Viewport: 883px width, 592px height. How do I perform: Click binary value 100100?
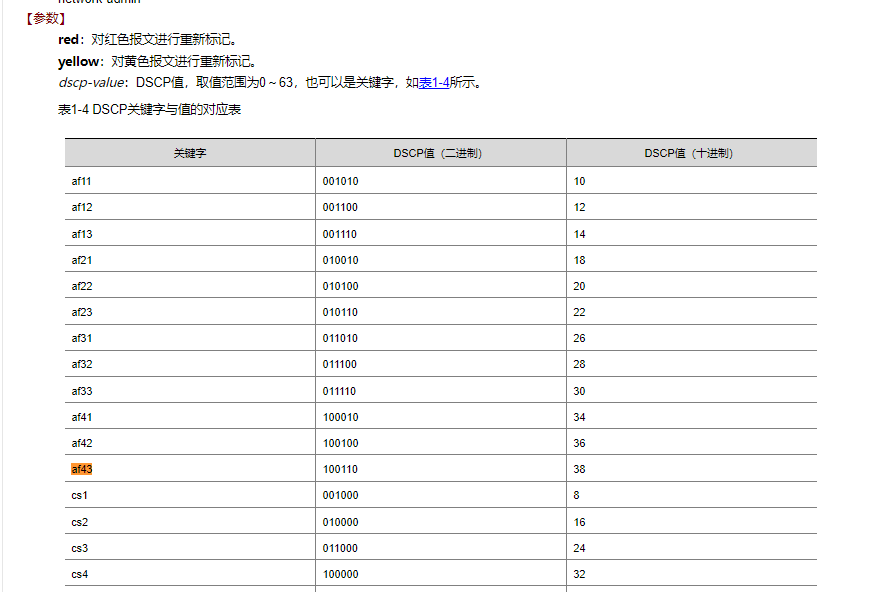pyautogui.click(x=340, y=443)
